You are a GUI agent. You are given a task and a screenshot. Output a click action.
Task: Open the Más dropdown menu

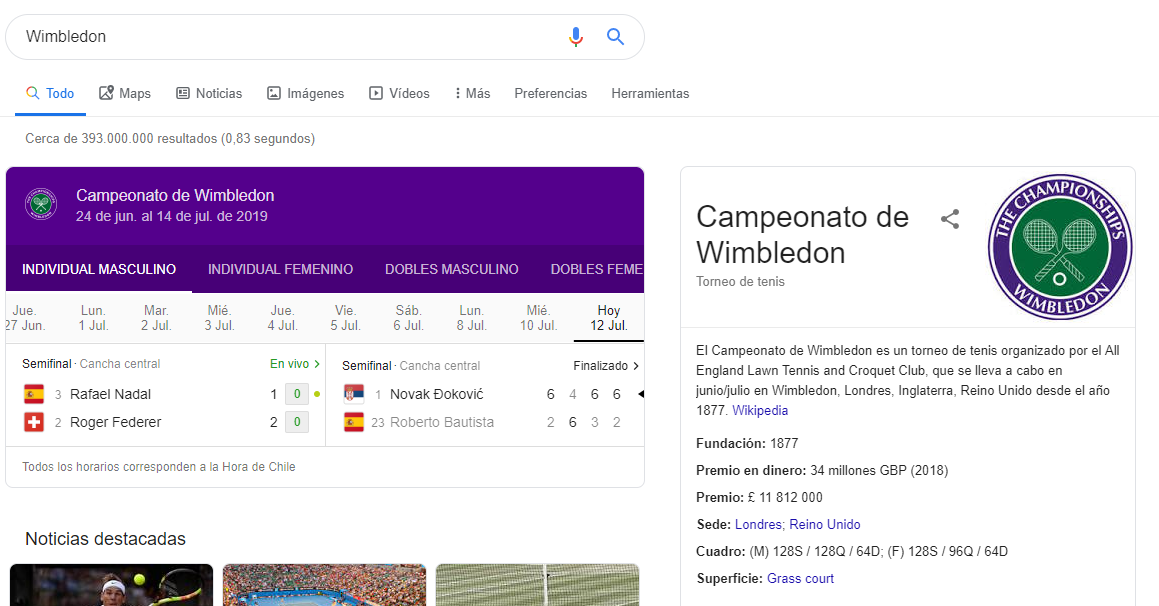click(x=472, y=93)
